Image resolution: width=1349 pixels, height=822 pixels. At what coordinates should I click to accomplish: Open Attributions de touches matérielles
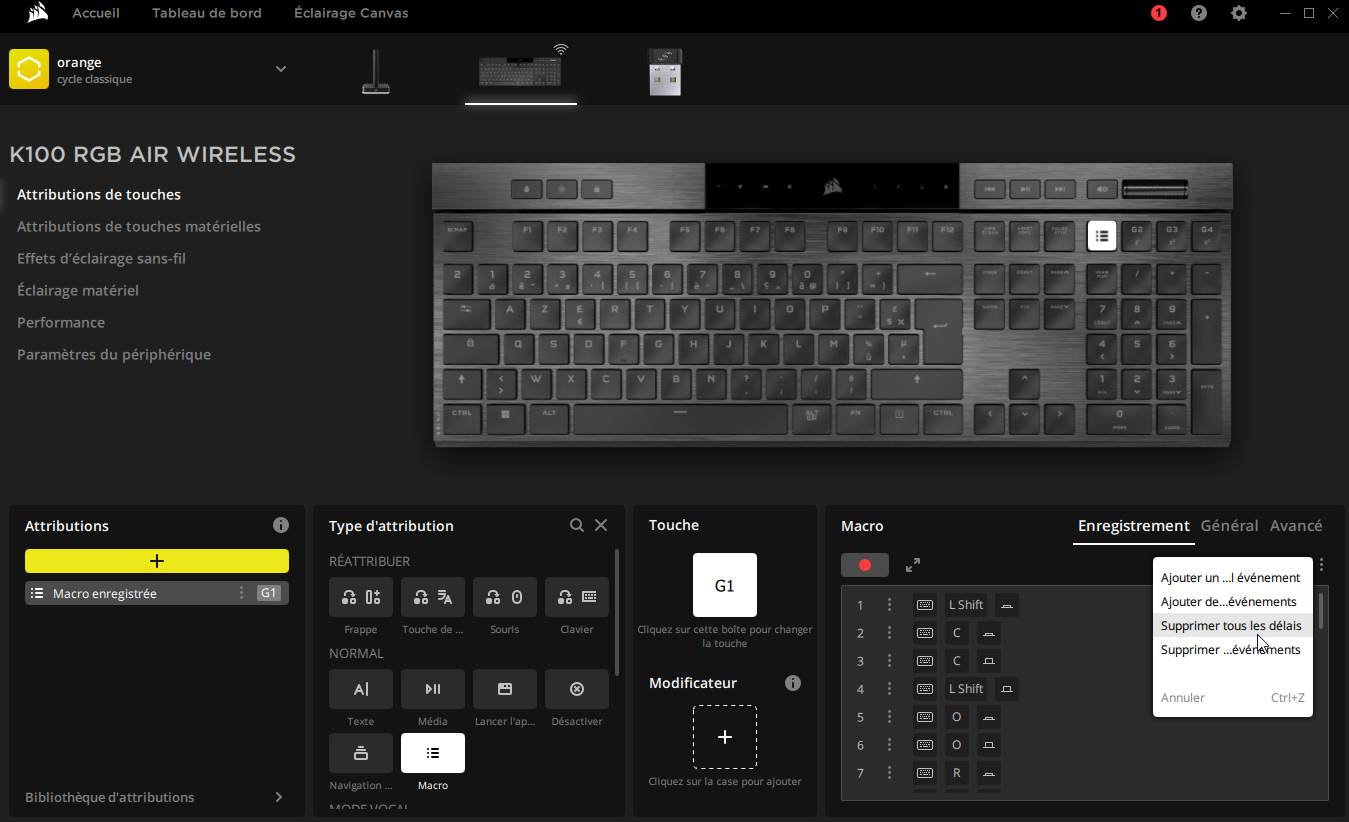139,226
